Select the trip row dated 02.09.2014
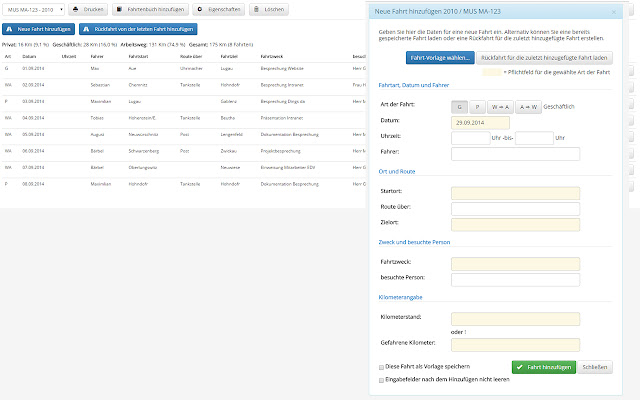 click(184, 85)
